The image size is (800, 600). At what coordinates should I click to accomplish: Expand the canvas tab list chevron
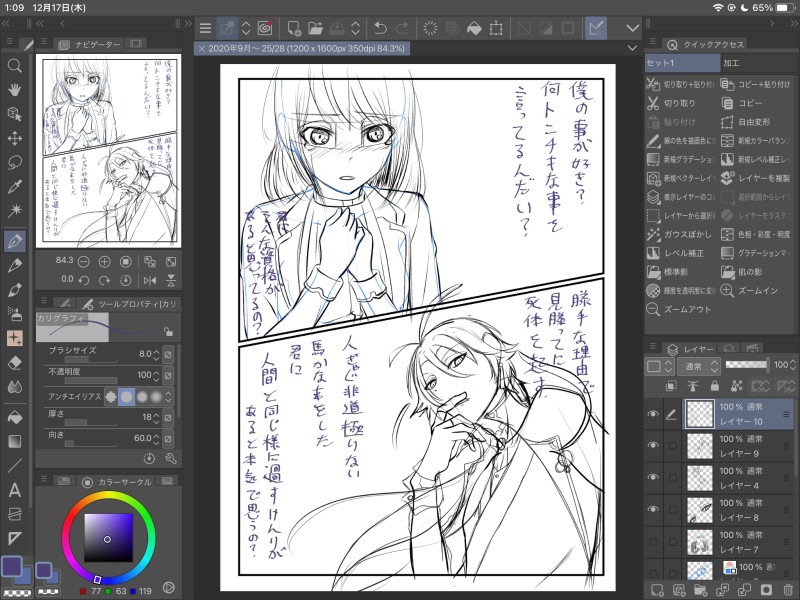(632, 48)
